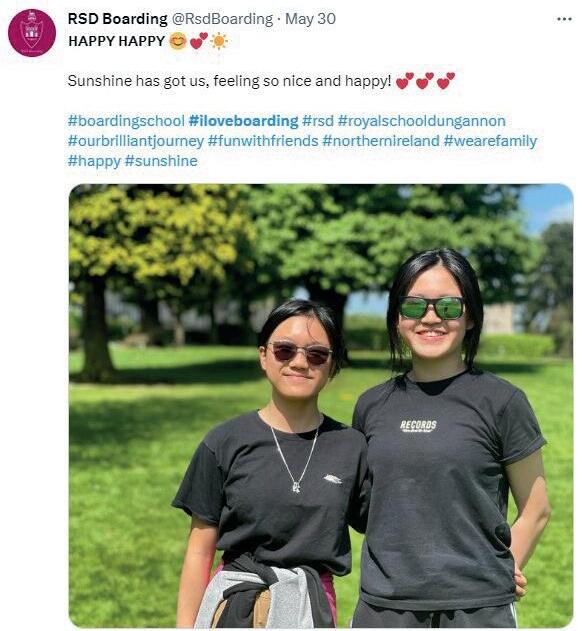The width and height of the screenshot is (588, 631).
Task: Open the #royalschooldungannon hashtag
Action: coord(422,121)
